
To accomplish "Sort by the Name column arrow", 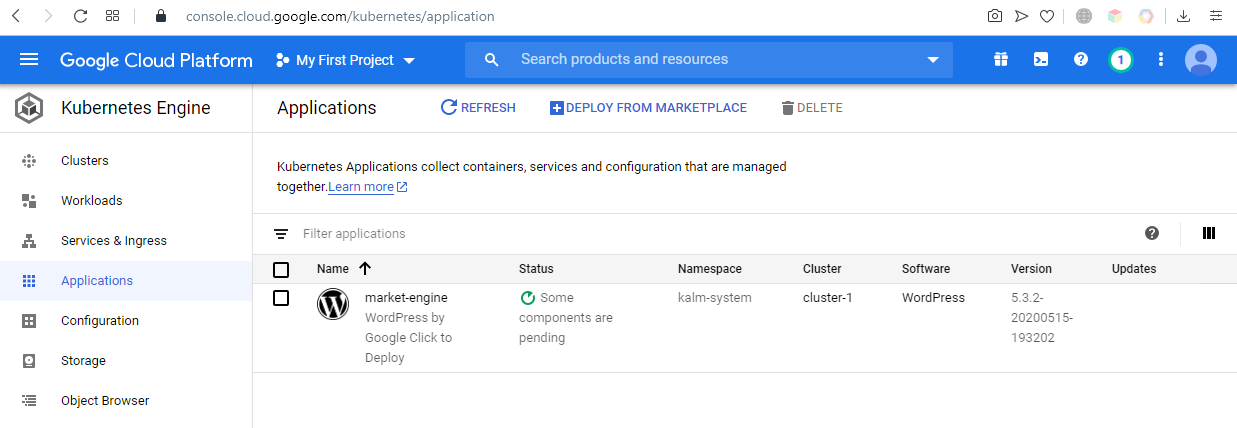I will point(365,269).
